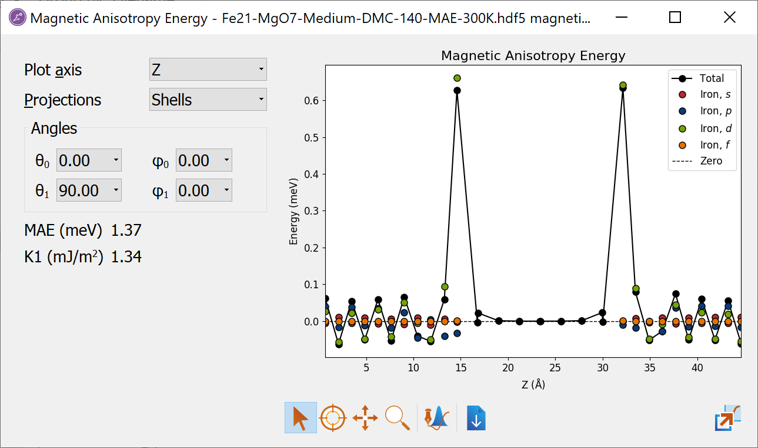
Task: Click the MAE (meV) value 1.37
Action: tap(126, 230)
